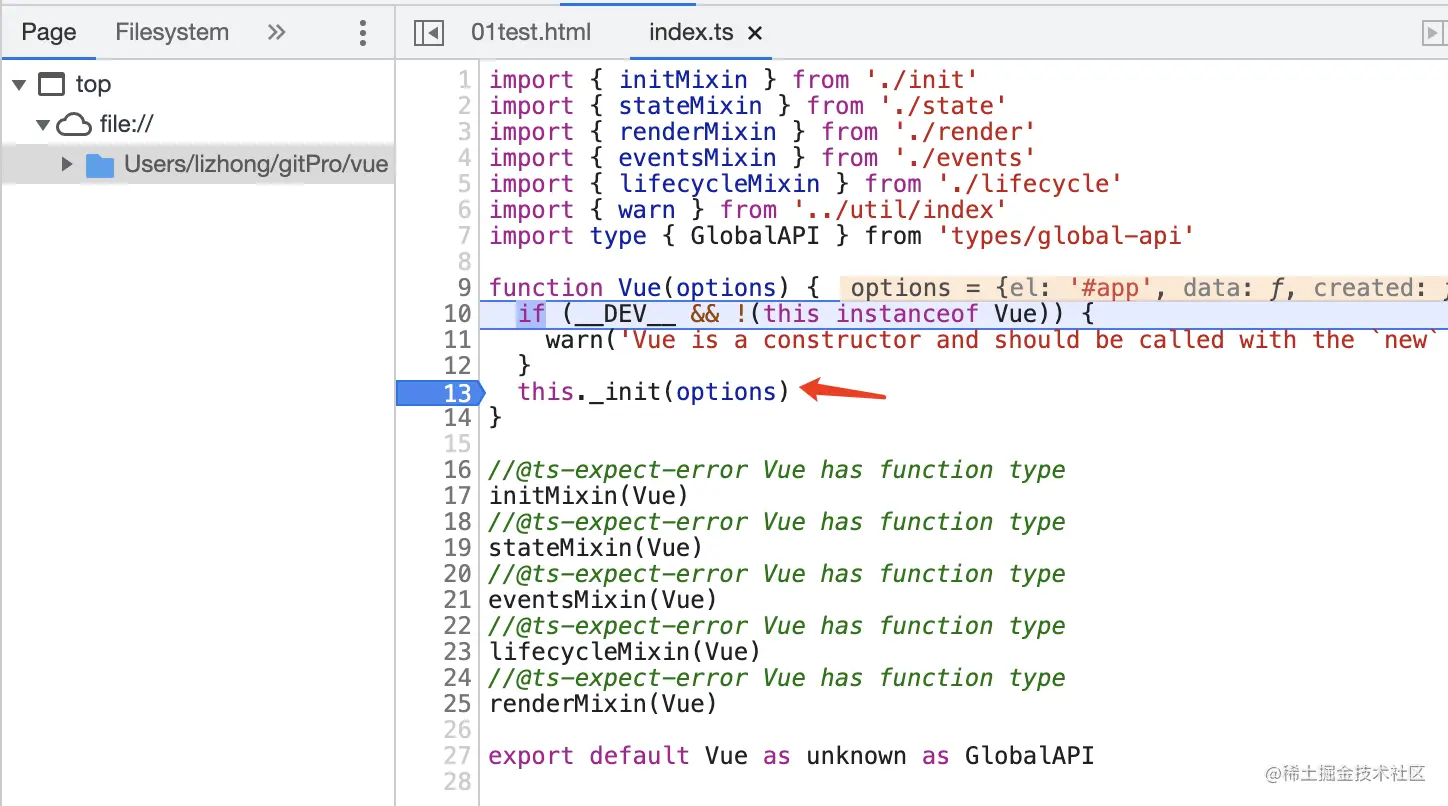Screen dimensions: 1448x806
Task: Collapse the top tree node arrow
Action: [19, 85]
